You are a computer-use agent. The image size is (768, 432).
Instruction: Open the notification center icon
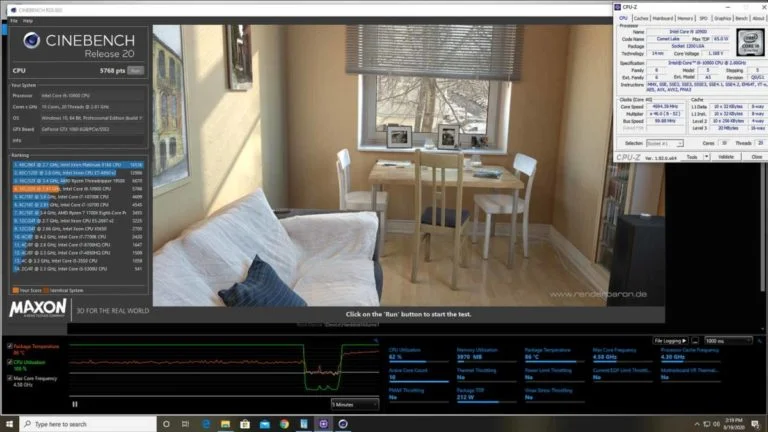755,424
